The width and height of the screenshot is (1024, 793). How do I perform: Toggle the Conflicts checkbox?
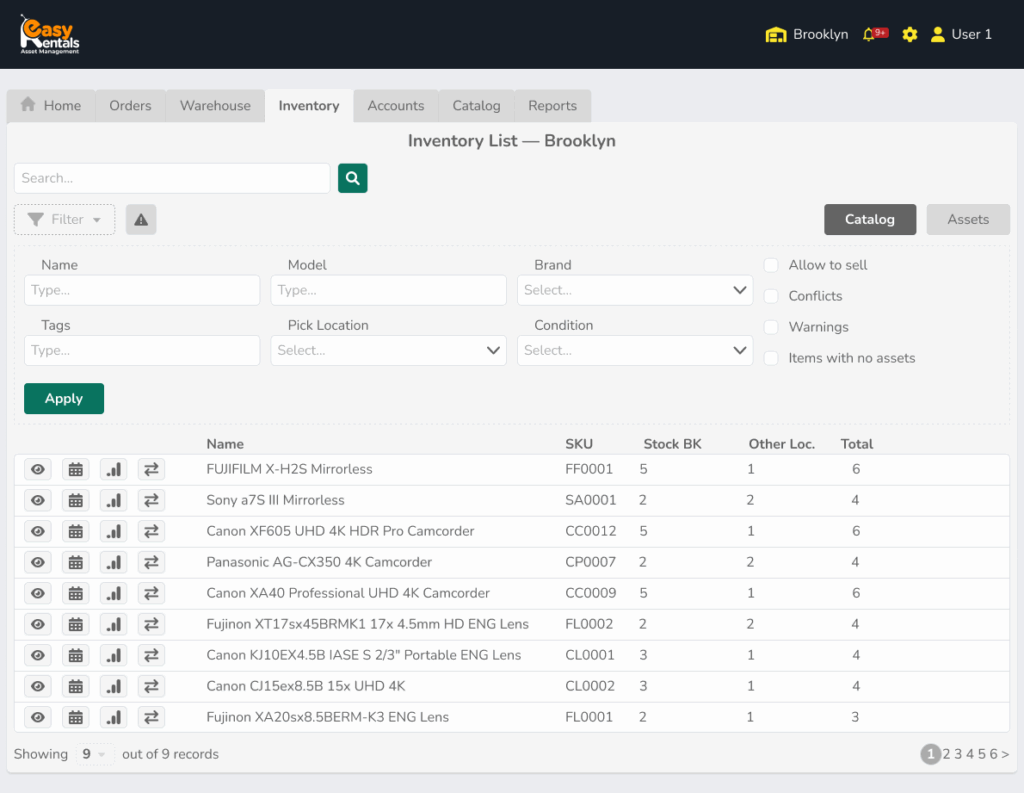click(771, 296)
